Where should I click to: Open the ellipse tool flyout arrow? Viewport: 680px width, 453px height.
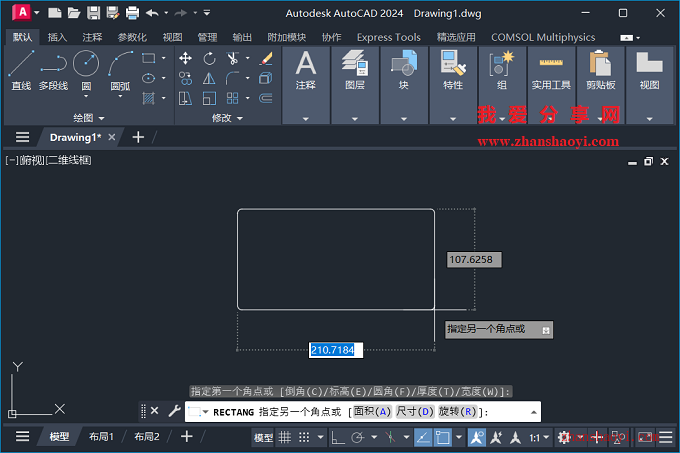coord(163,78)
